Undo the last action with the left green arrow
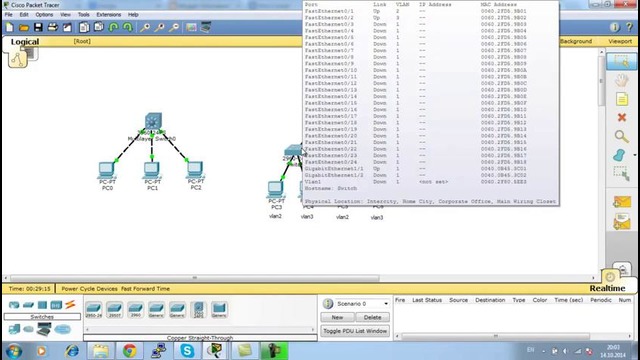The image size is (640, 360). click(x=113, y=27)
